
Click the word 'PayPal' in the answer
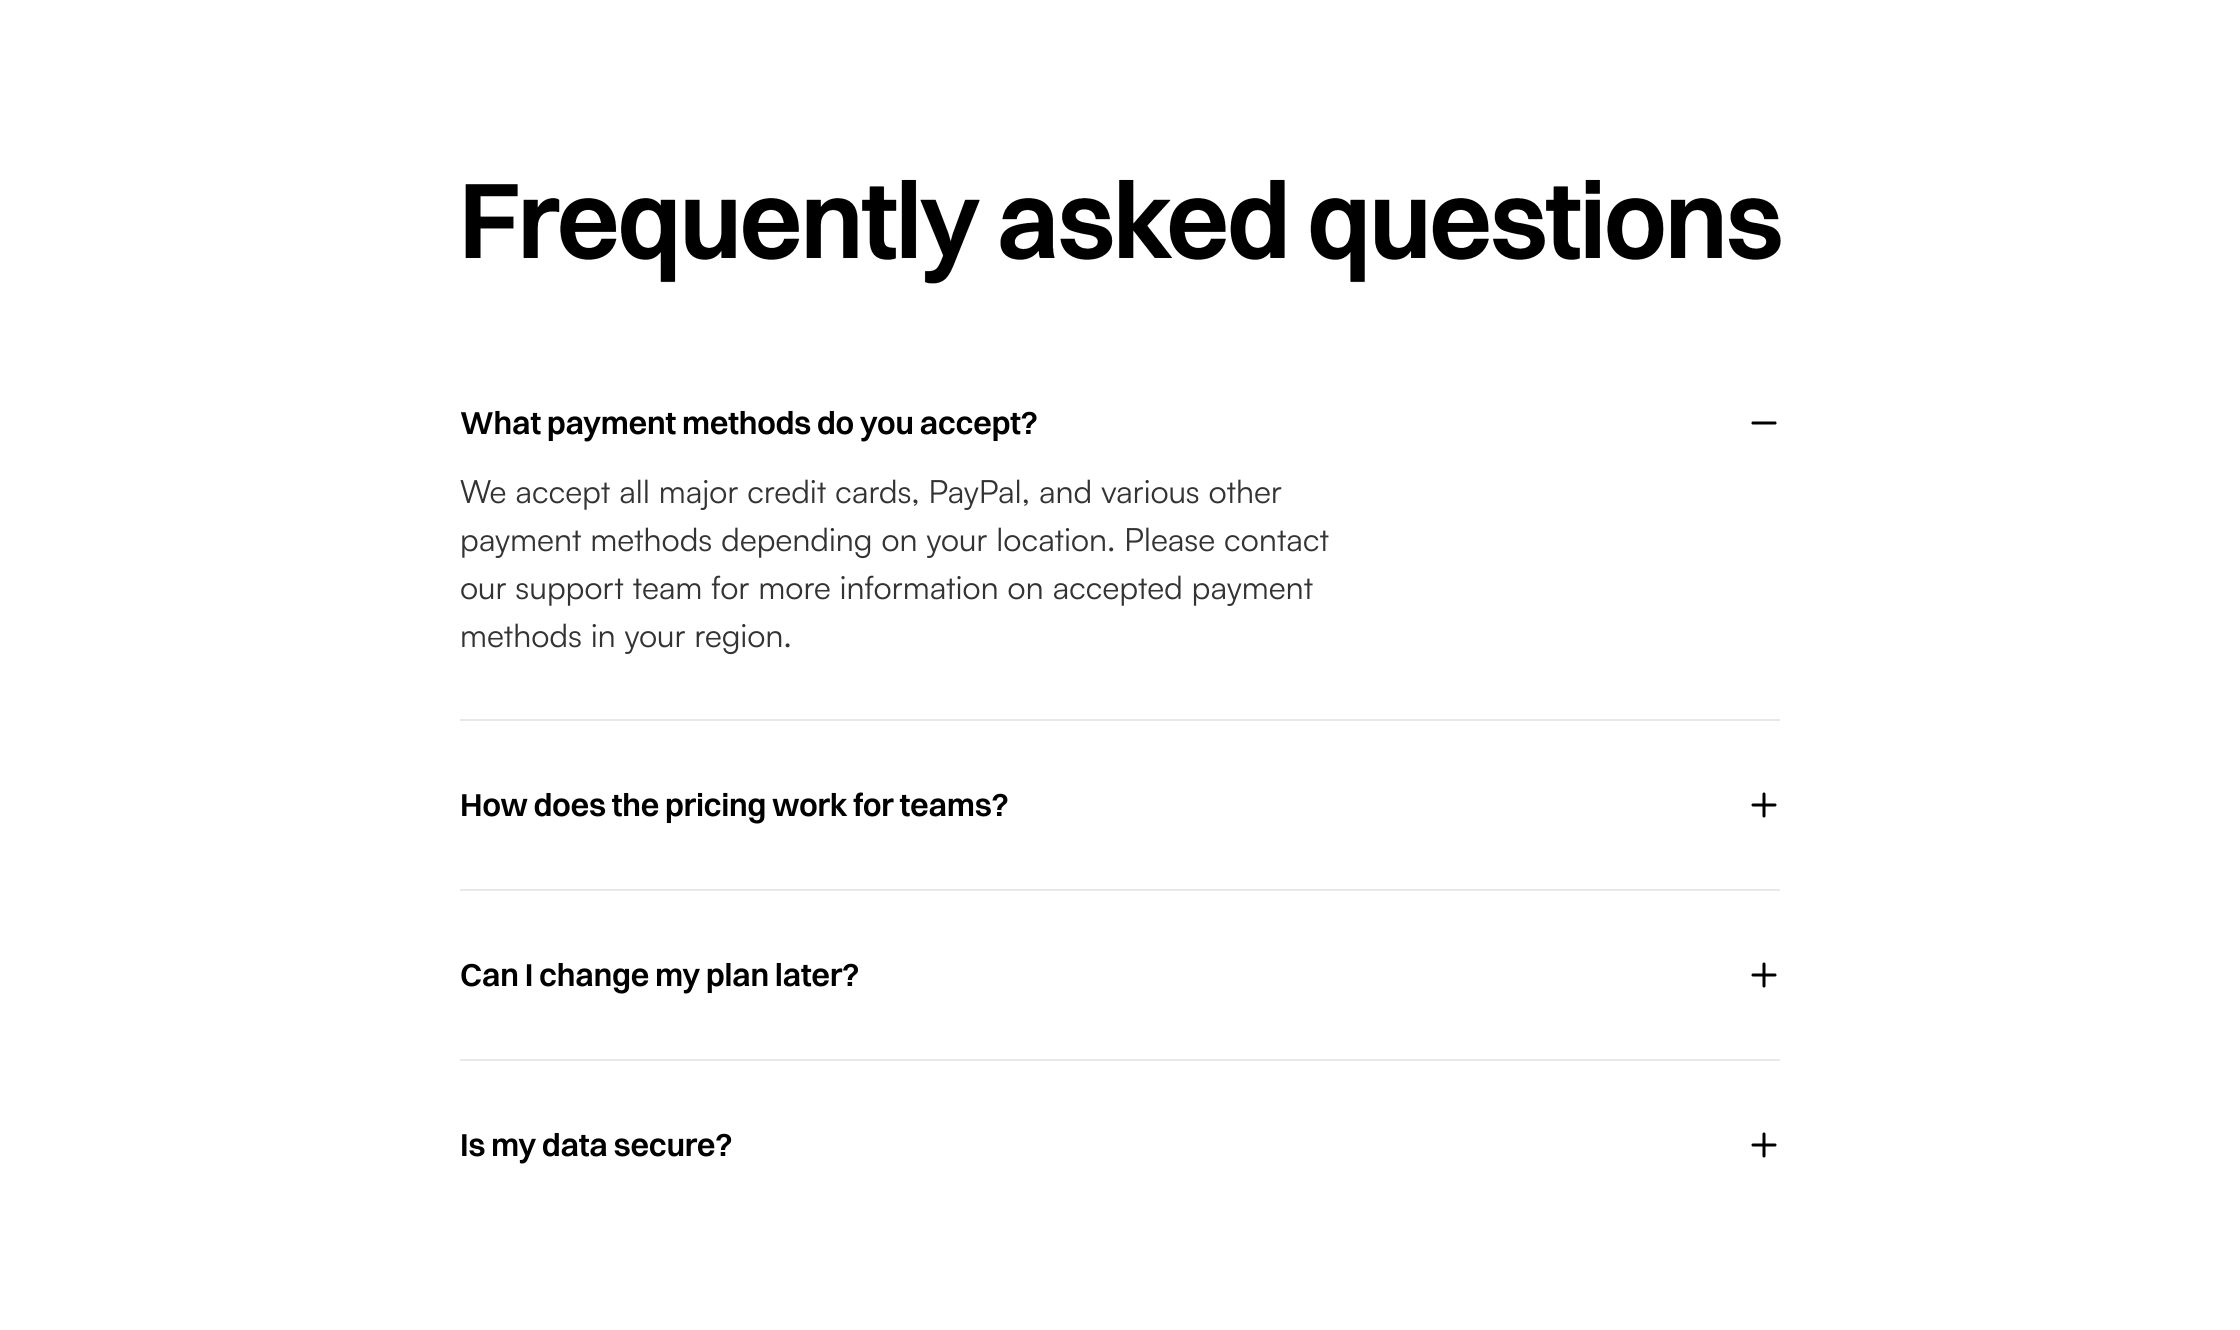(x=978, y=493)
